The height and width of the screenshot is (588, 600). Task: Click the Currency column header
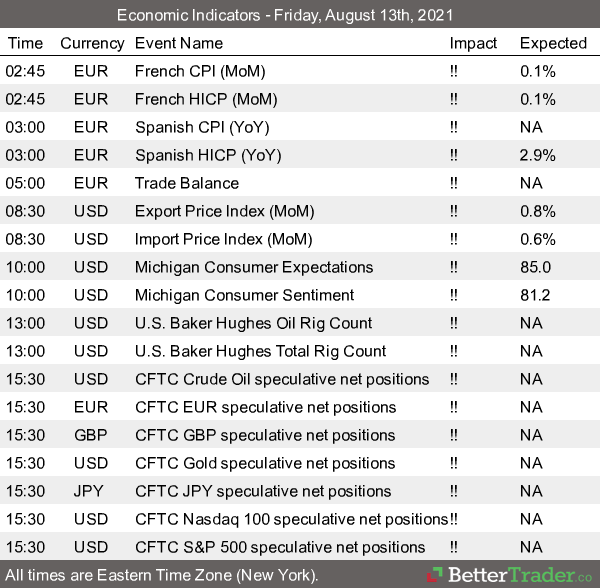click(92, 43)
